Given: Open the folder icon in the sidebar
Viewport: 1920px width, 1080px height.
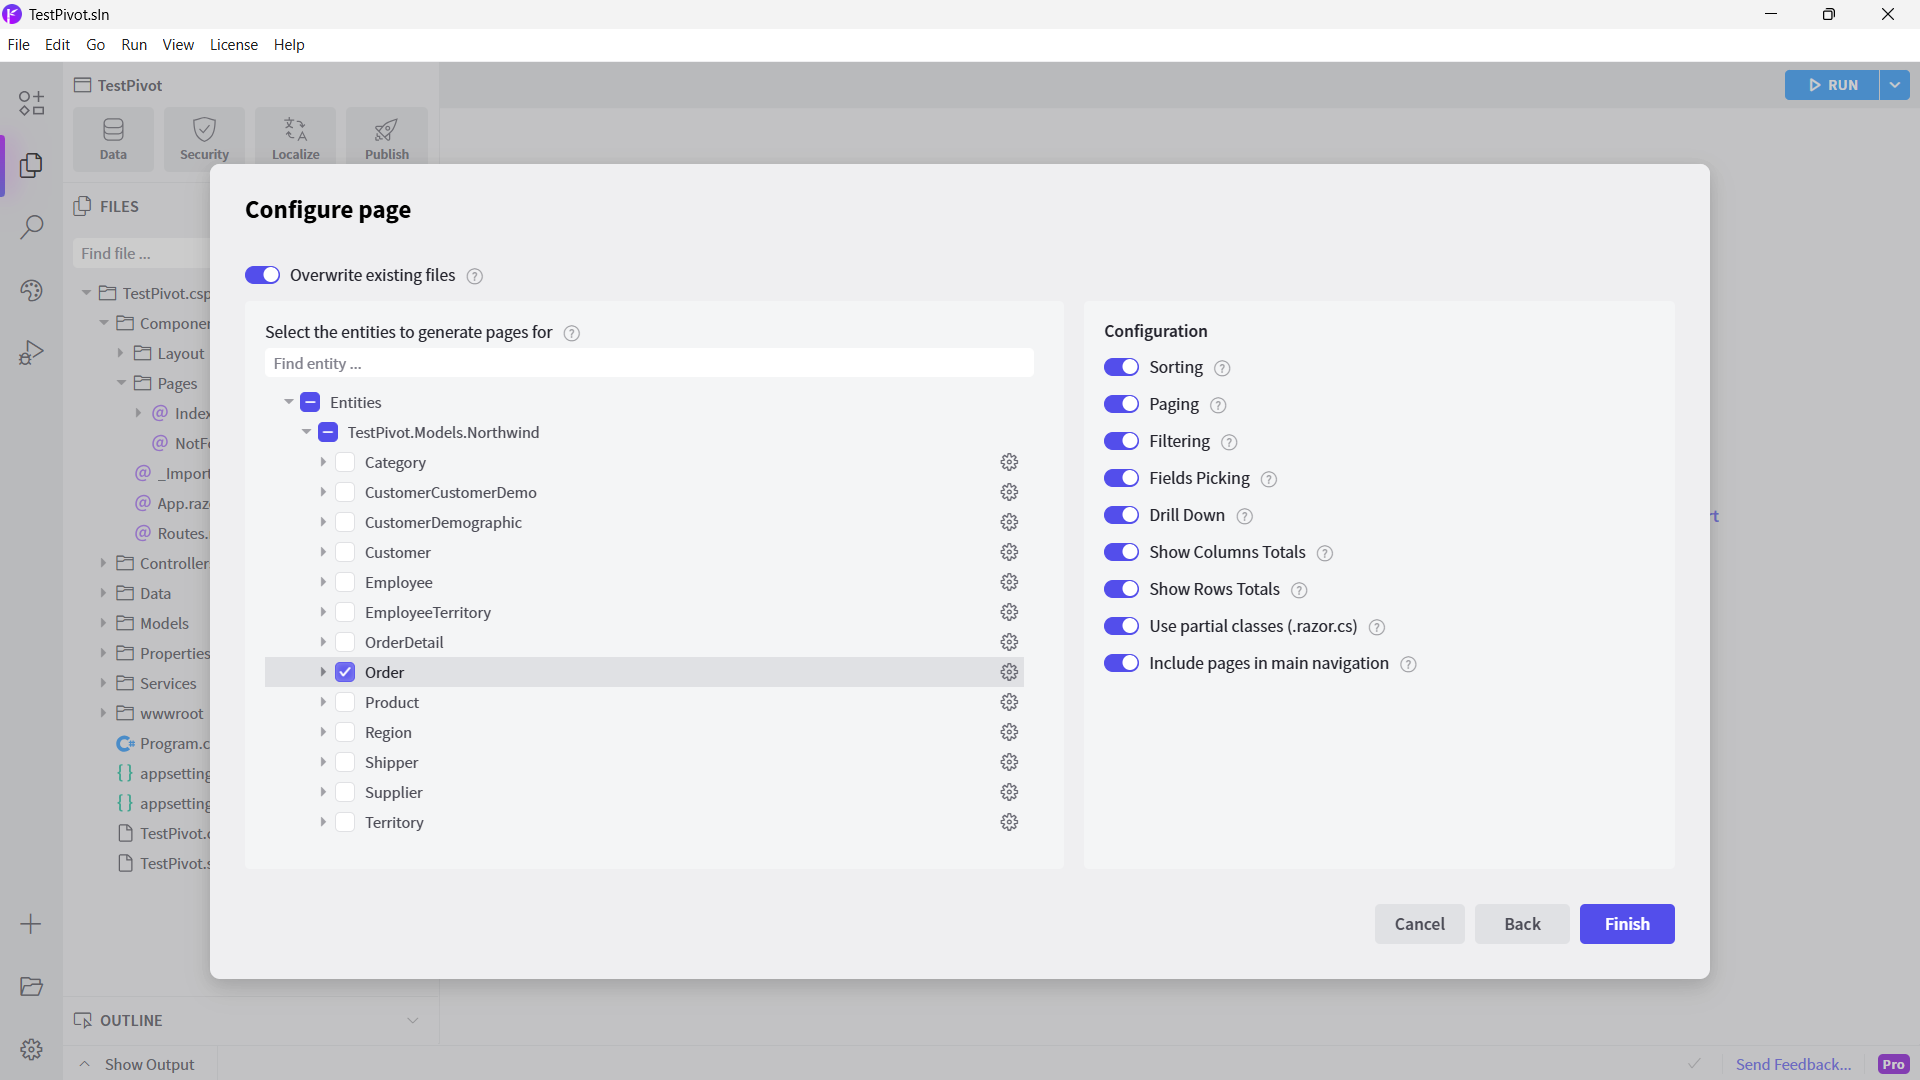Looking at the screenshot, I should tap(31, 986).
